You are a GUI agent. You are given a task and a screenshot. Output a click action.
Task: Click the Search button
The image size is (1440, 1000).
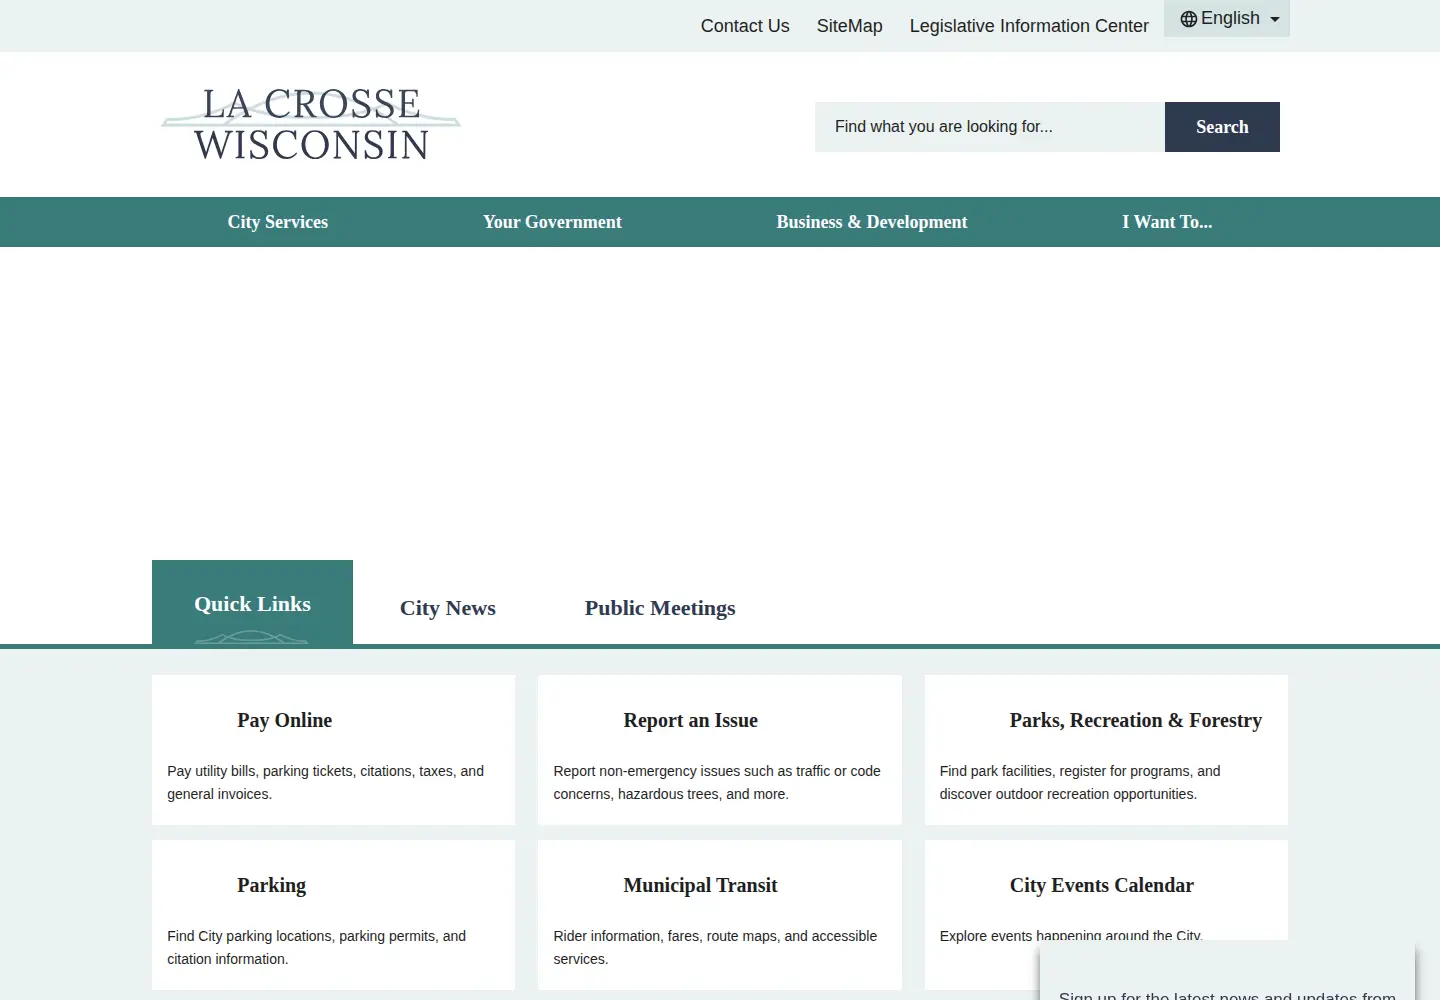point(1222,127)
